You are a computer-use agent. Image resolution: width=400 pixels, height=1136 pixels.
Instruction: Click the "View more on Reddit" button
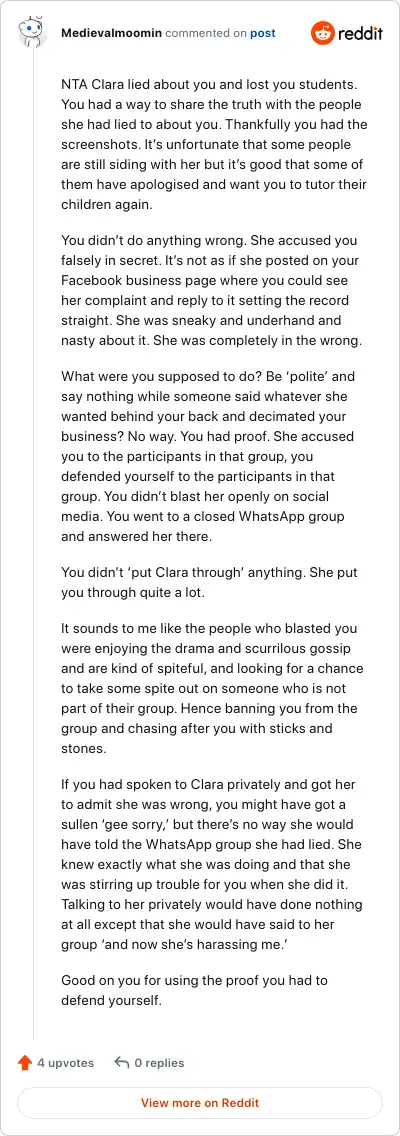click(x=200, y=1103)
